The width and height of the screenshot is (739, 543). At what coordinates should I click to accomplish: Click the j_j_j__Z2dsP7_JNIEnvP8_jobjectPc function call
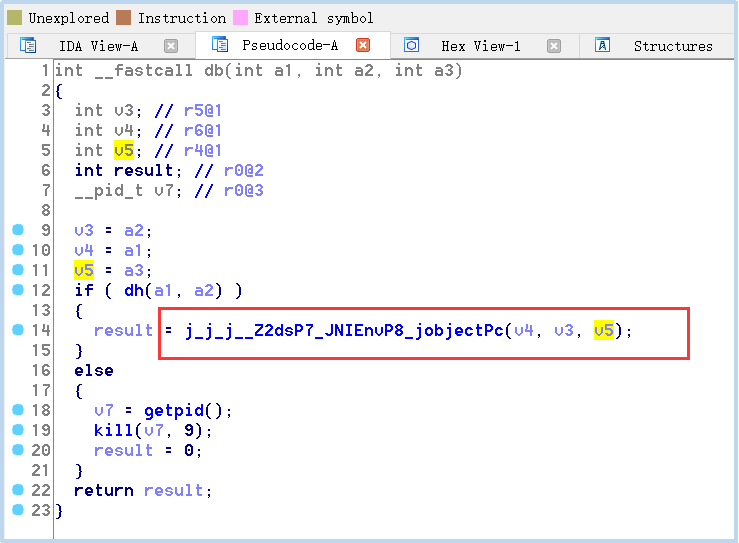click(345, 330)
